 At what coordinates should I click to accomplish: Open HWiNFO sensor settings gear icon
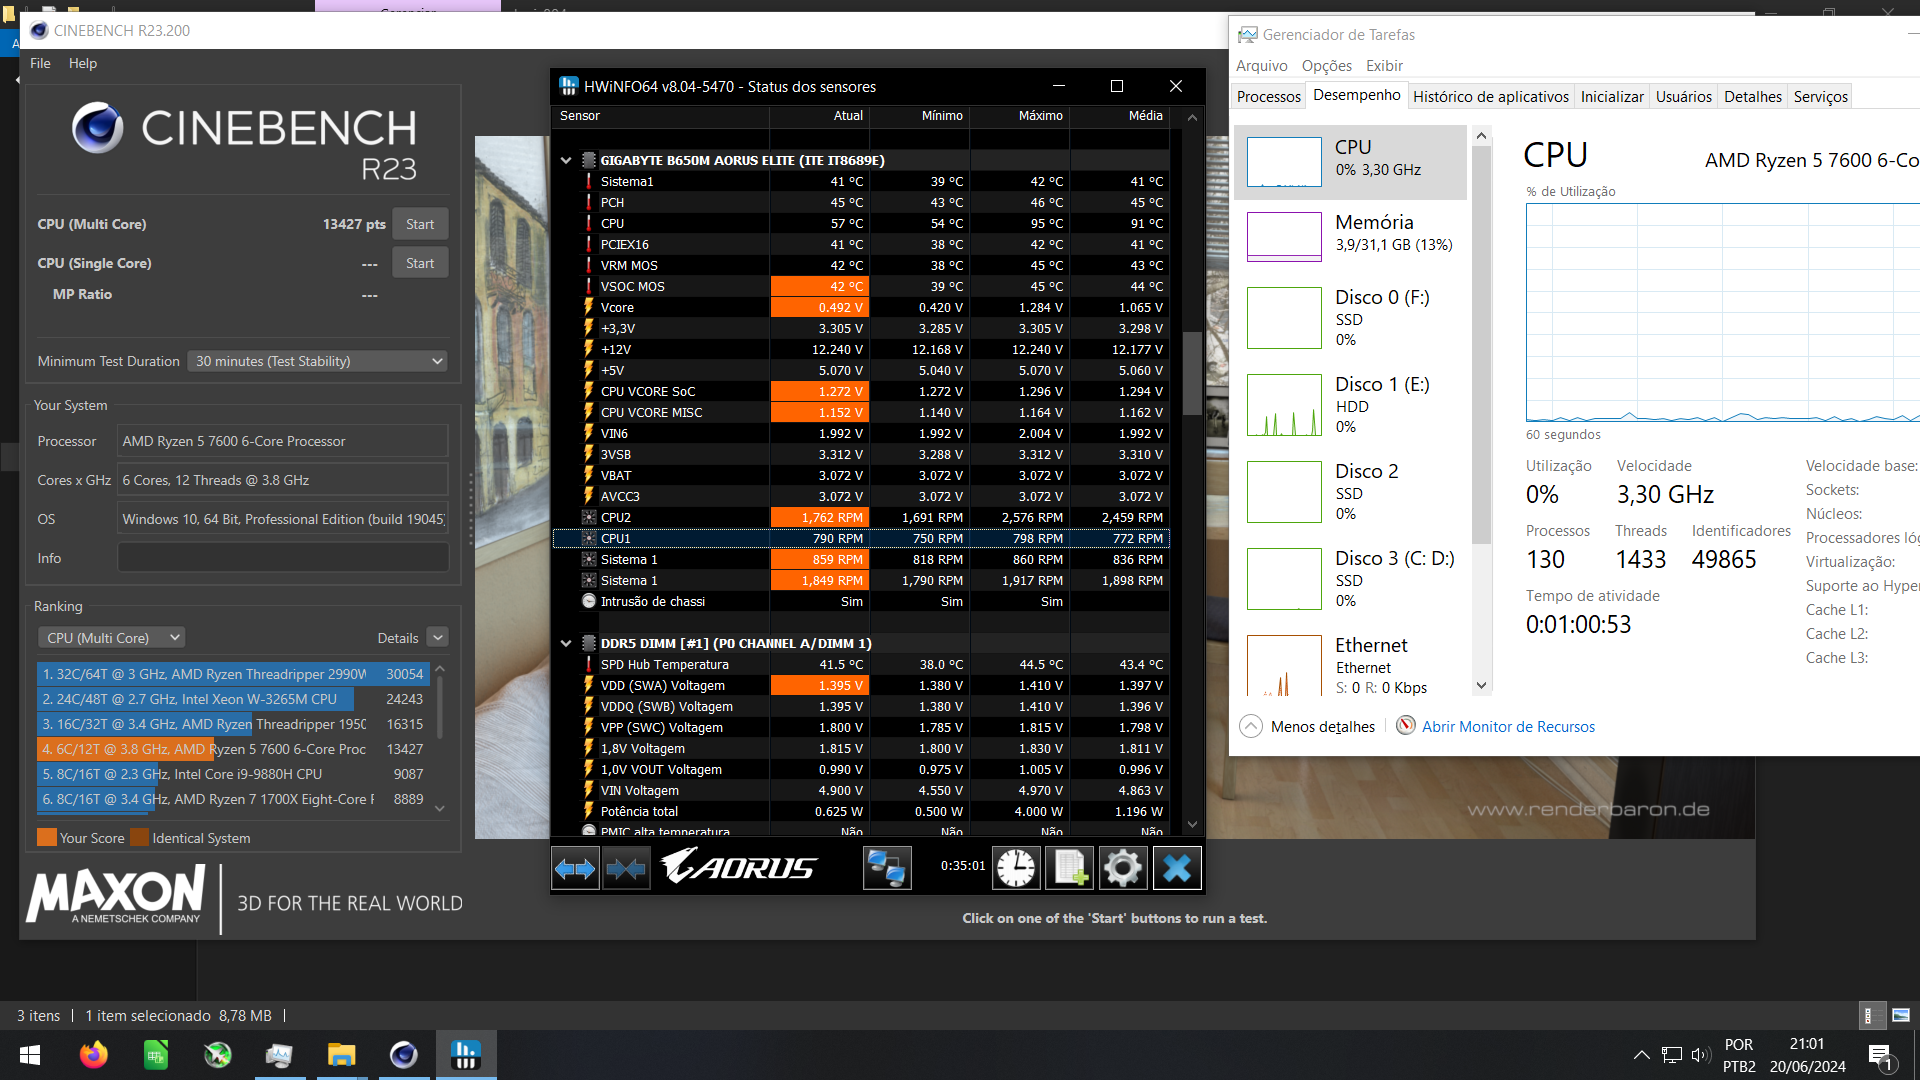tap(1122, 868)
